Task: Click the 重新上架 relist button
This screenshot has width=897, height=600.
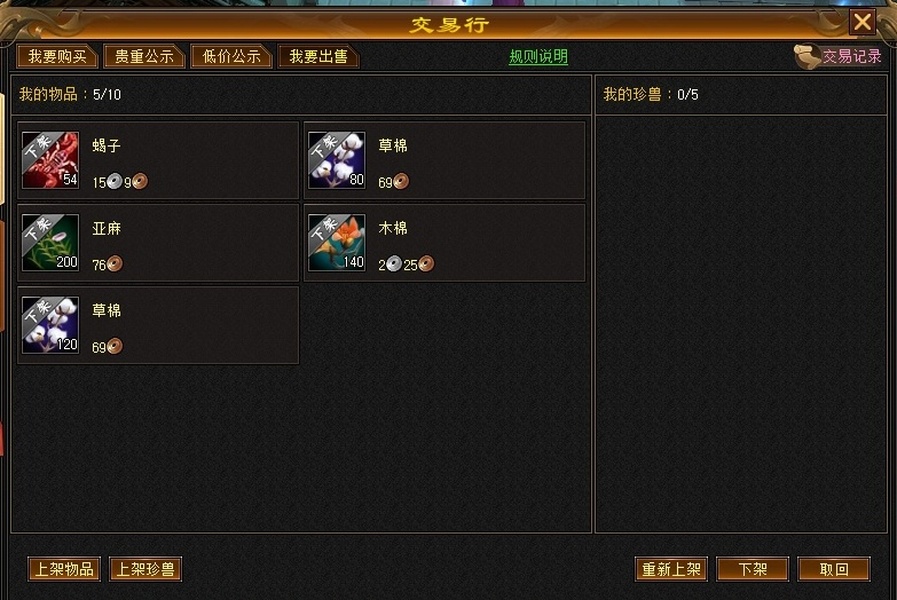Action: [671, 569]
